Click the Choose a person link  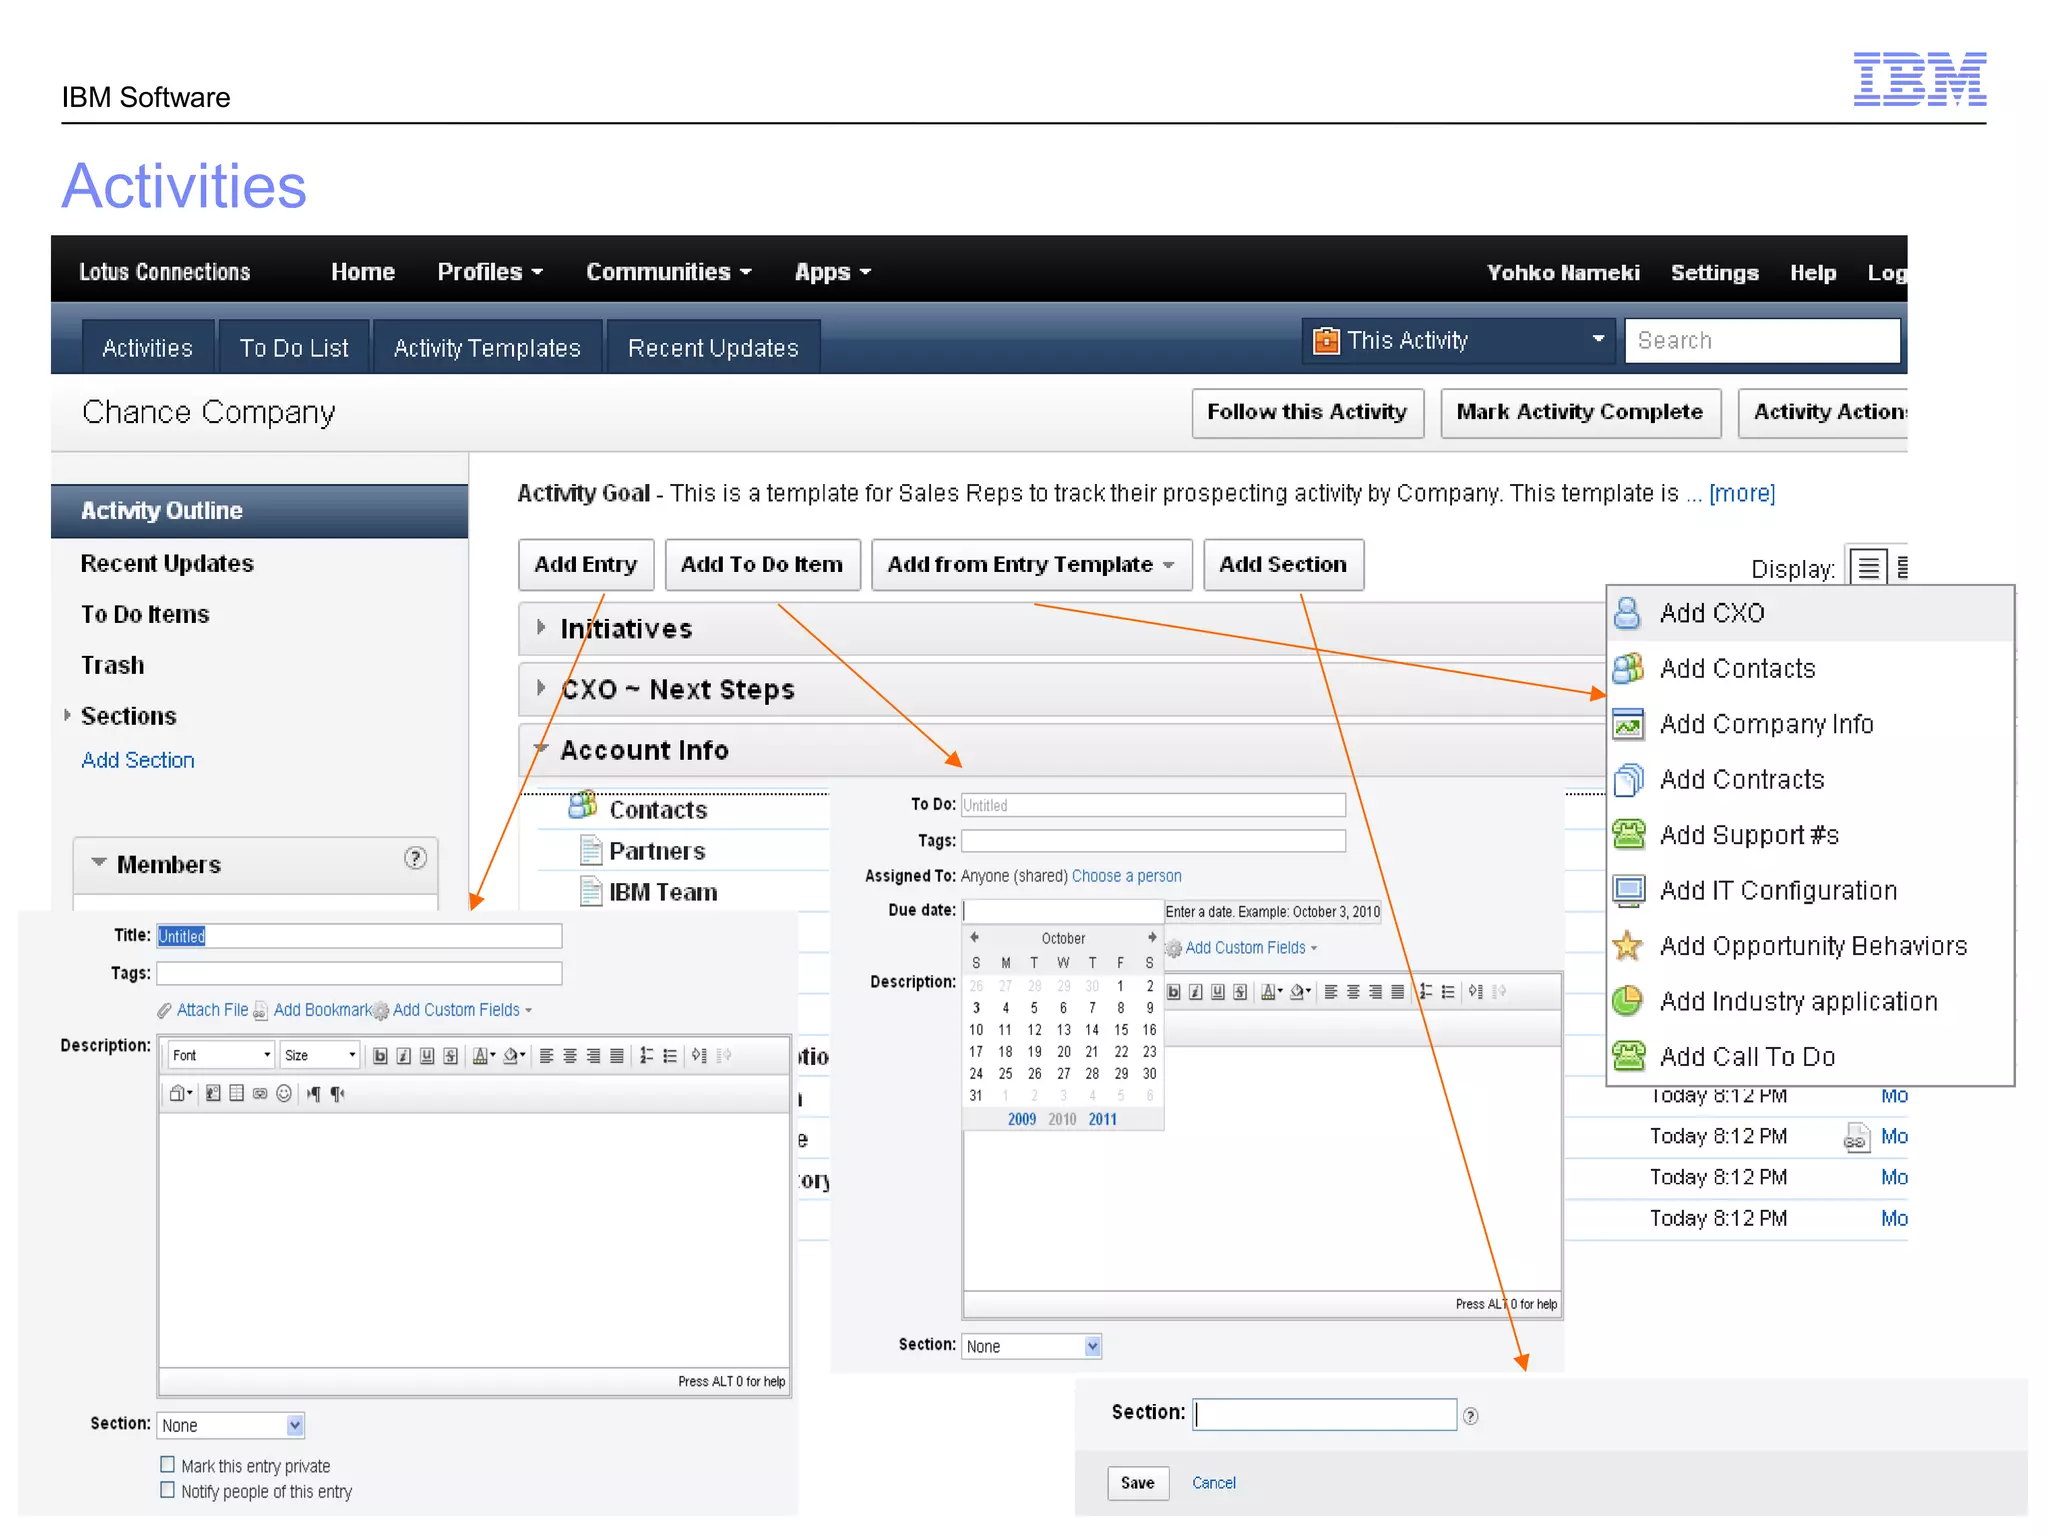(x=1126, y=876)
